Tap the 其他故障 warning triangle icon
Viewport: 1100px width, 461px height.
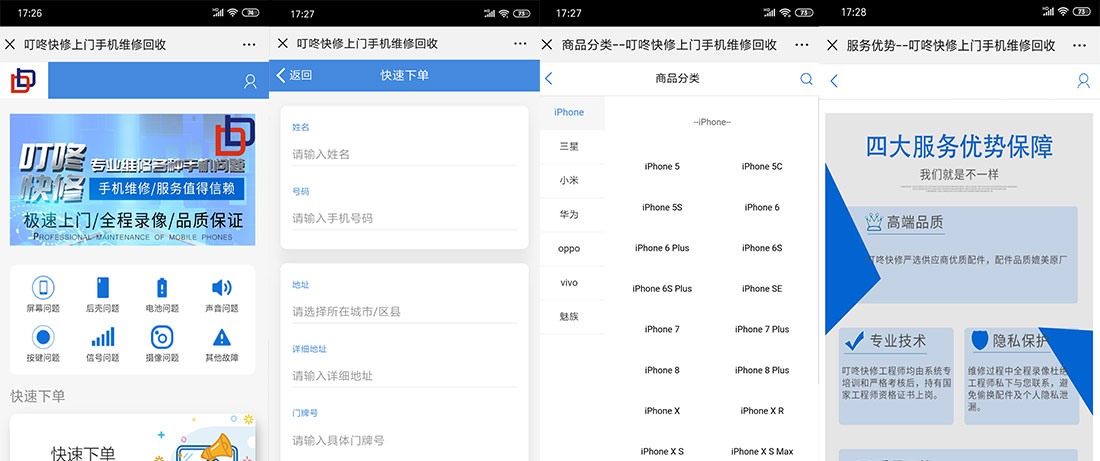[x=222, y=337]
